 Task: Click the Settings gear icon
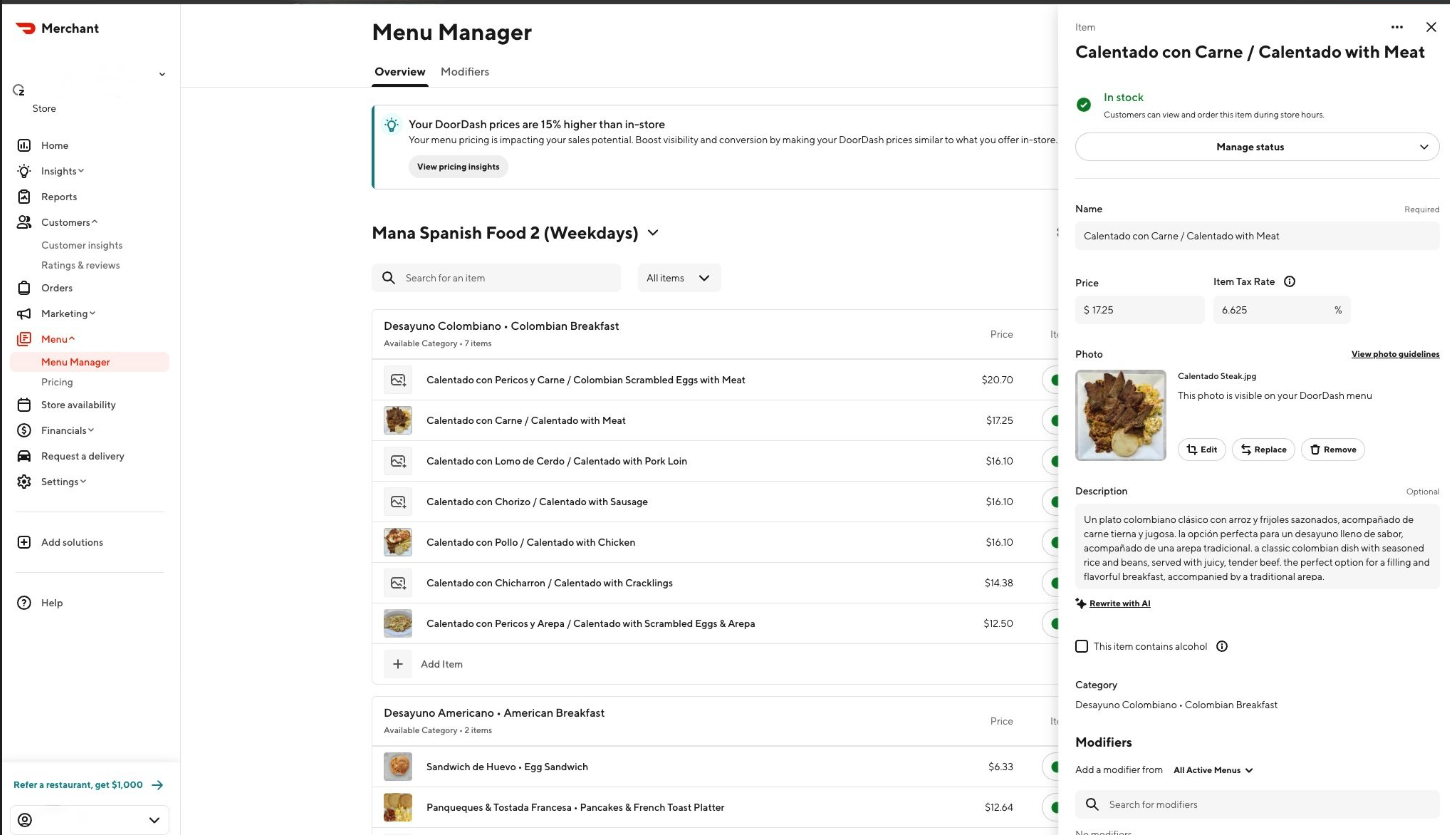24,481
